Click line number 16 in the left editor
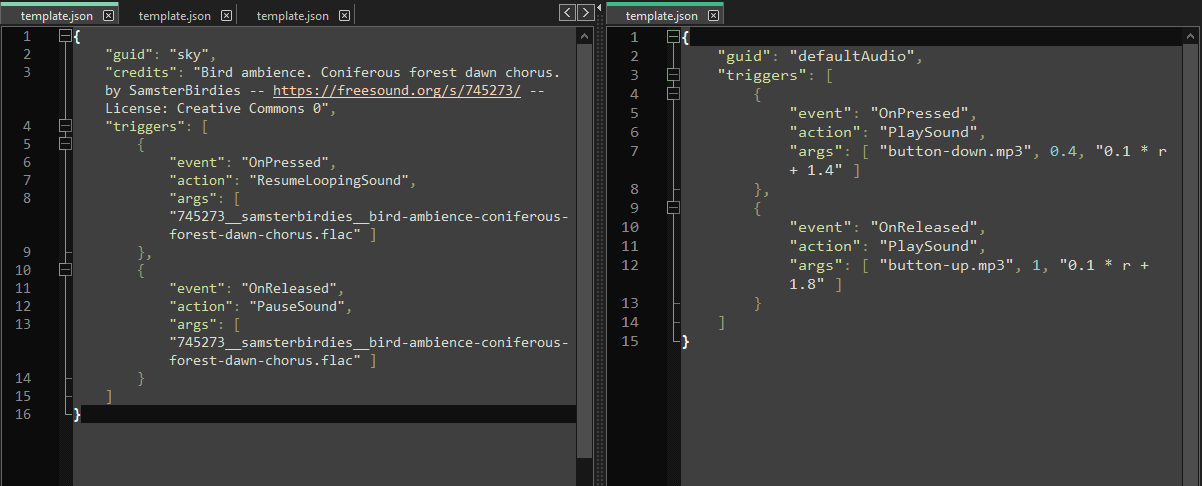 tap(26, 414)
